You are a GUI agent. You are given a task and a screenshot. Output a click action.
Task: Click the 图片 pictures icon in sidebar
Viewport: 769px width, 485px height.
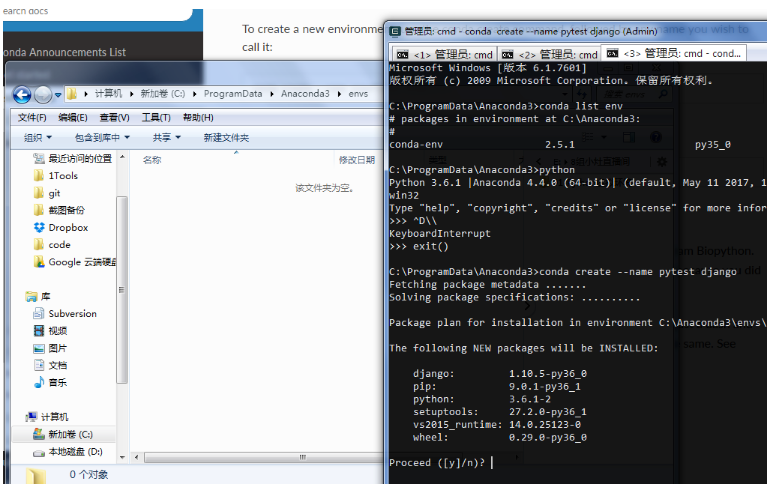(39, 348)
